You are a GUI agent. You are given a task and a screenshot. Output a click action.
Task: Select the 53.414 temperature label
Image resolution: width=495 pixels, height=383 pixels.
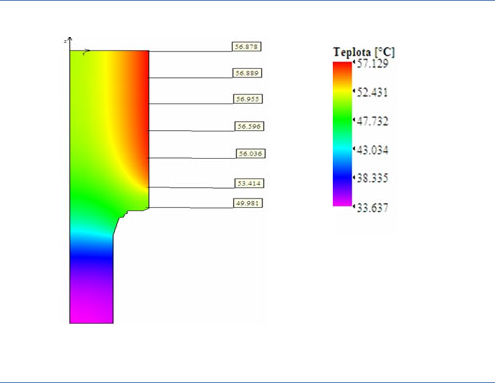(x=249, y=183)
